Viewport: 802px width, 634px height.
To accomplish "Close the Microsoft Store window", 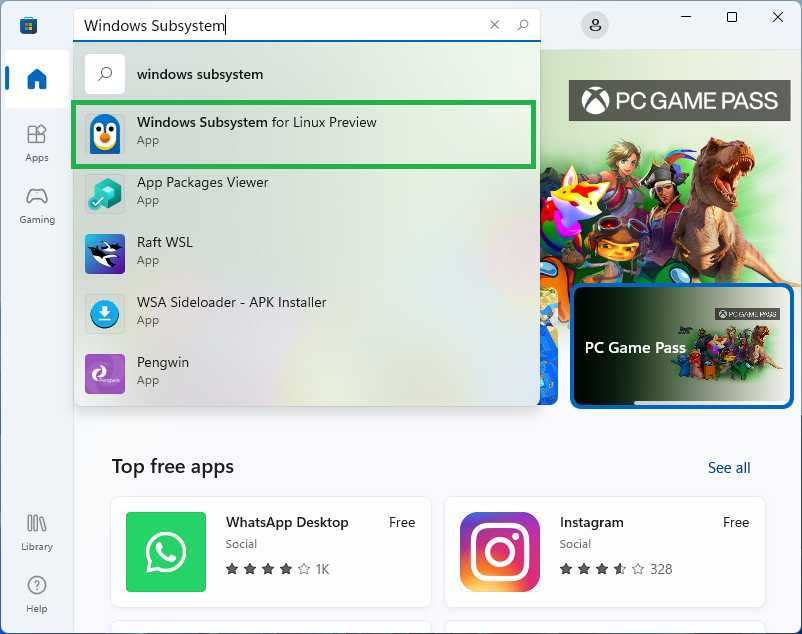I will point(777,17).
